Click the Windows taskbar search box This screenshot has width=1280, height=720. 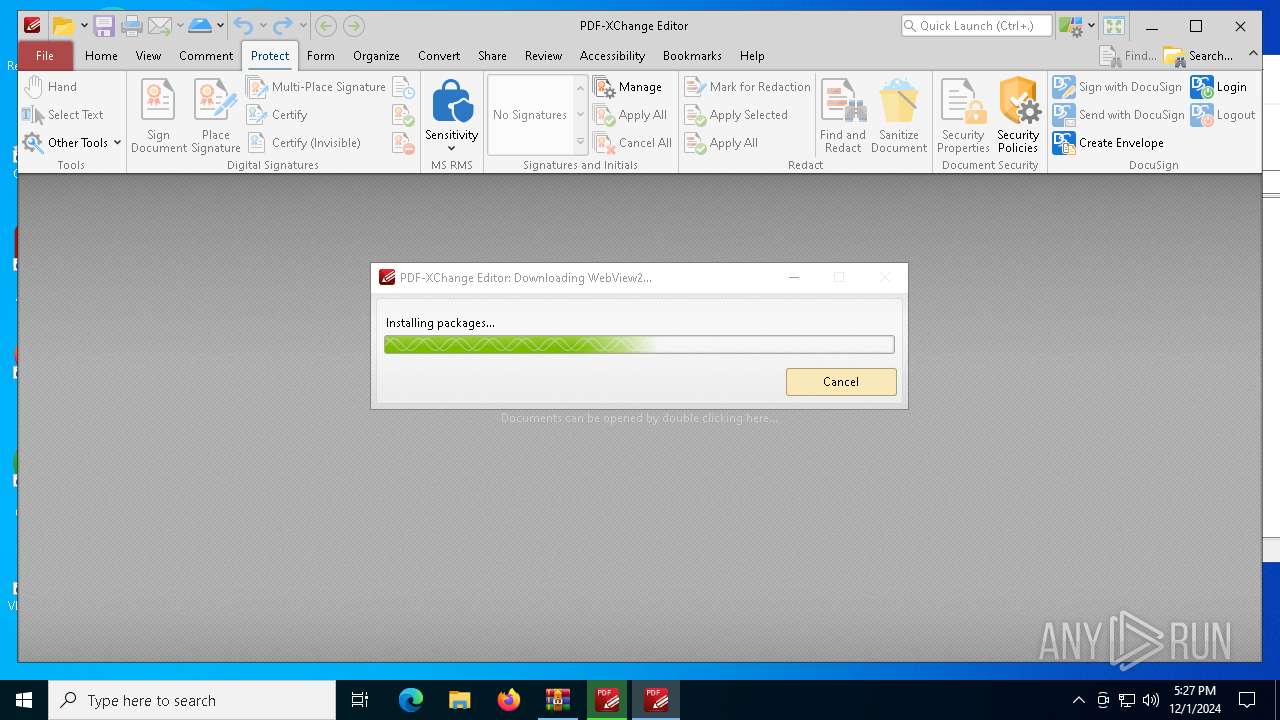tap(192, 700)
